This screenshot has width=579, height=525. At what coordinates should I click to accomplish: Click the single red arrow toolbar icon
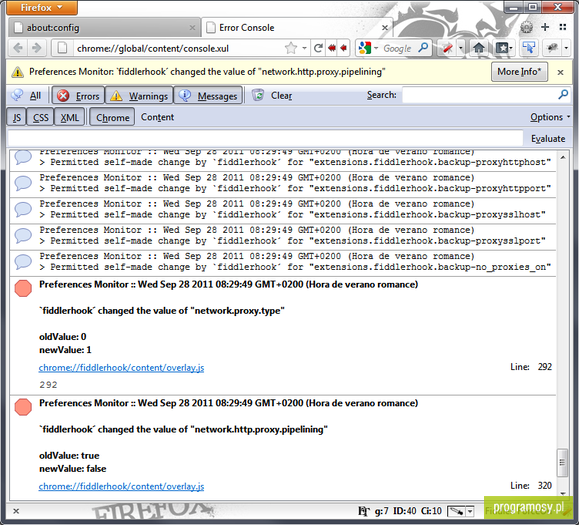[x=344, y=48]
